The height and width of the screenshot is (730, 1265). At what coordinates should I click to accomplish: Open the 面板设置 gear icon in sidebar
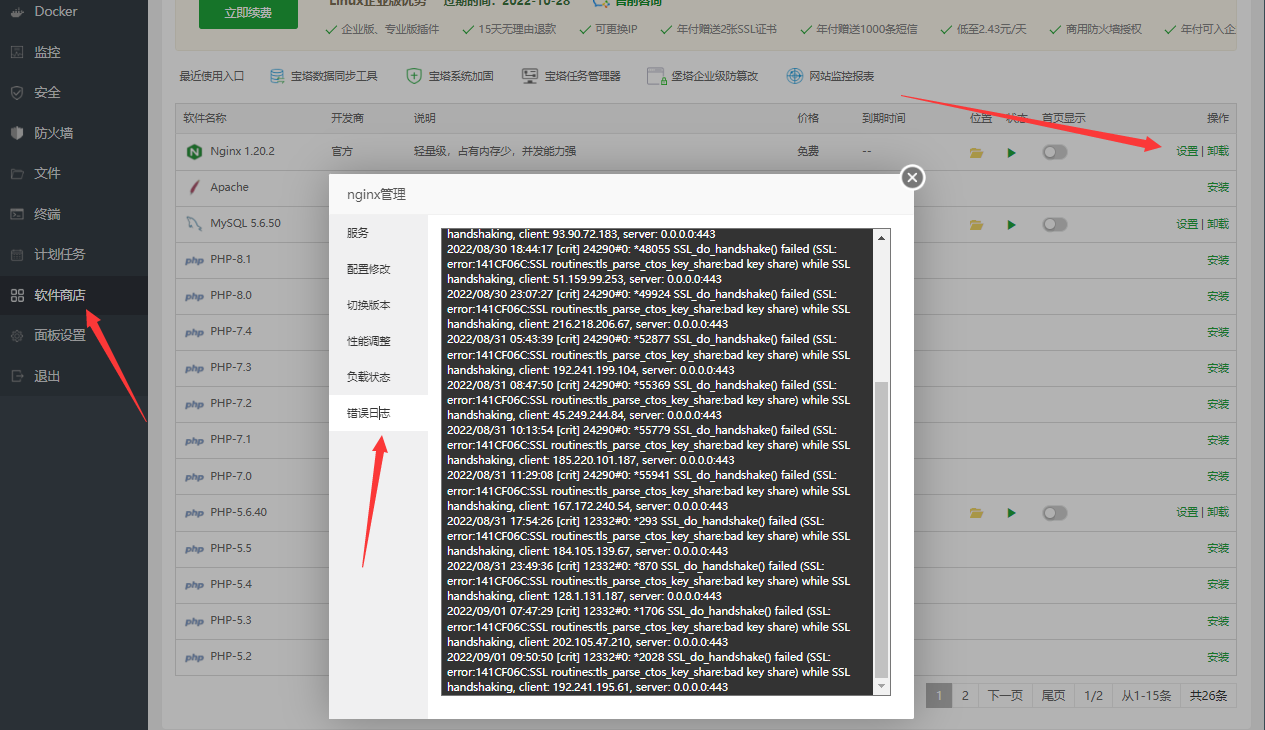click(16, 336)
